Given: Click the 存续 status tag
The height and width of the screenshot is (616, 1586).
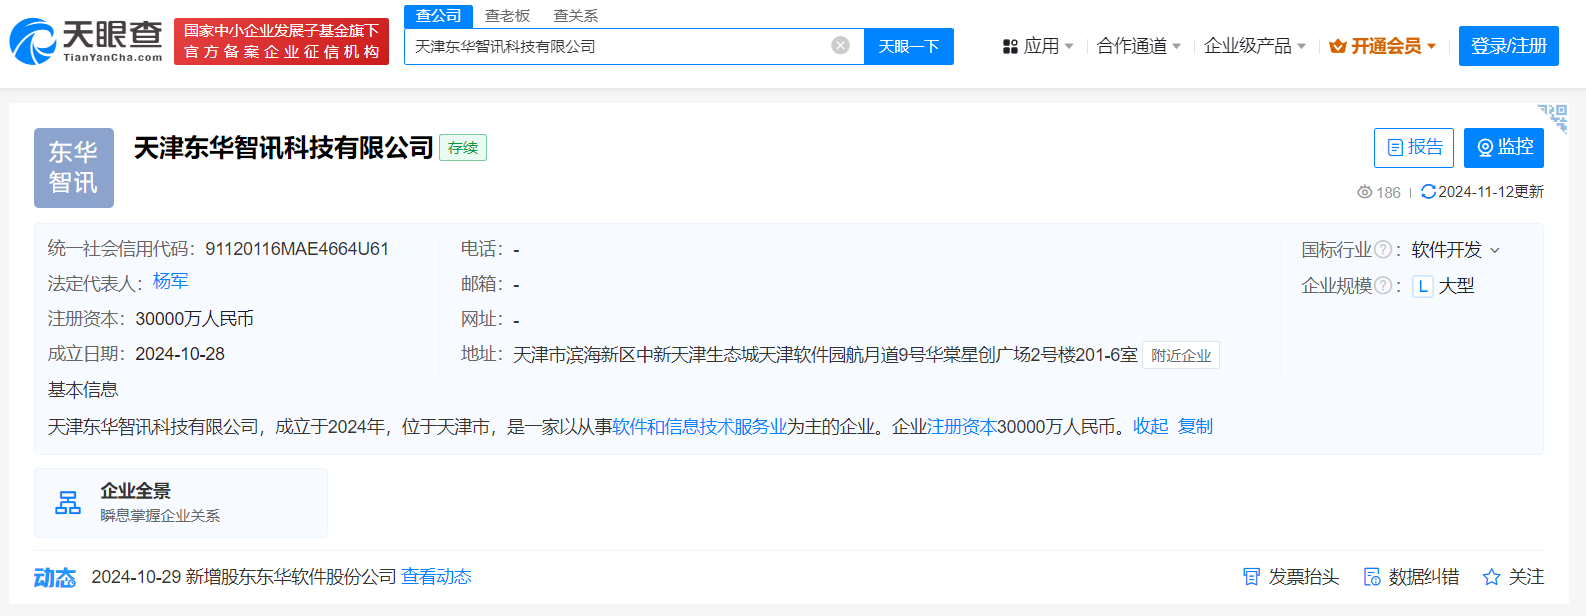Looking at the screenshot, I should click(463, 148).
